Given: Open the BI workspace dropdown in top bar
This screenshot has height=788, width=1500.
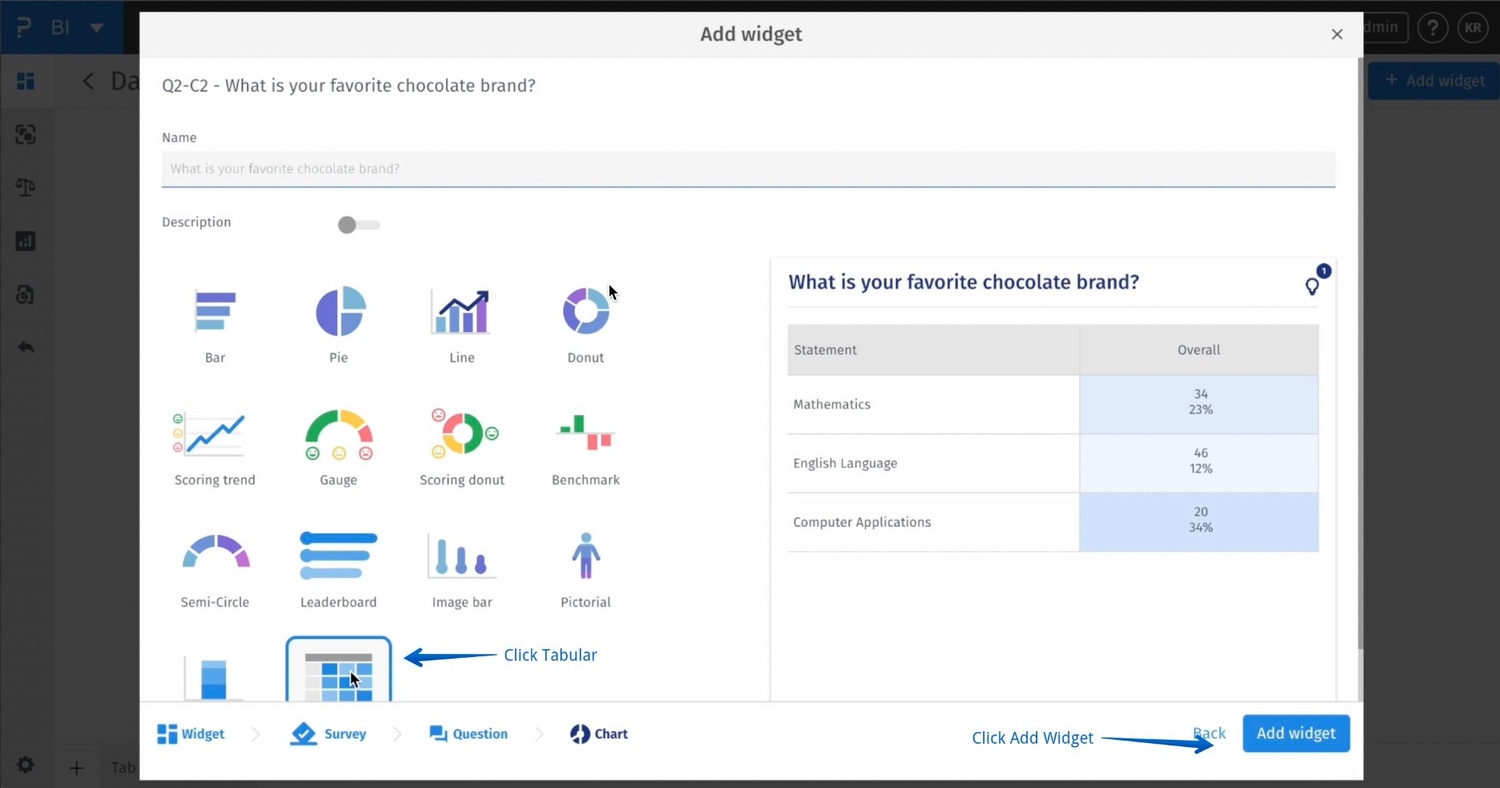Looking at the screenshot, I should [x=94, y=27].
